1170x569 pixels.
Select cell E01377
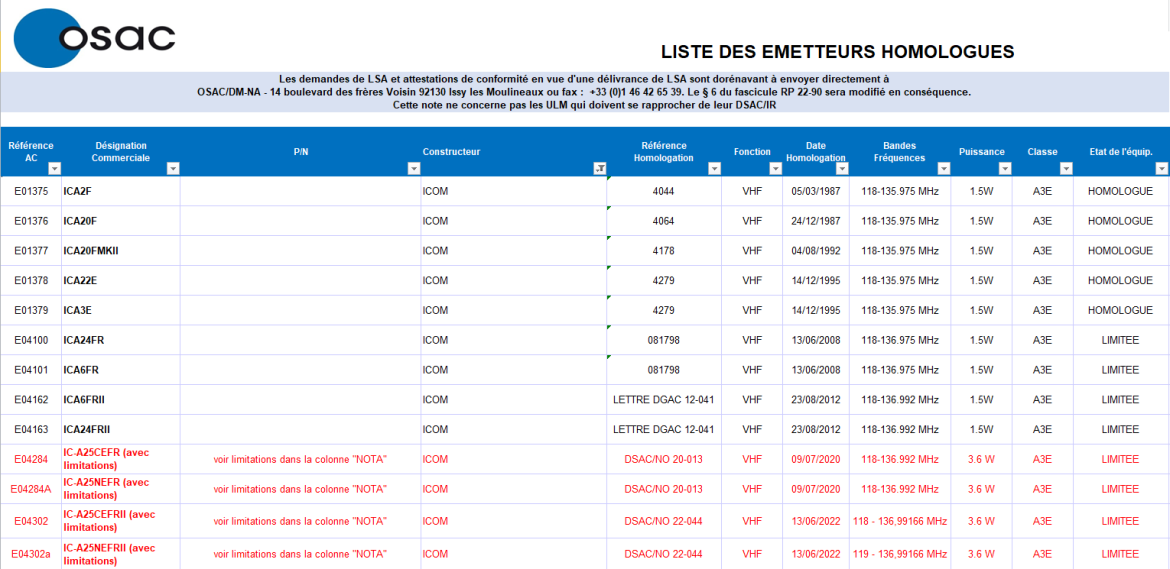point(31,251)
